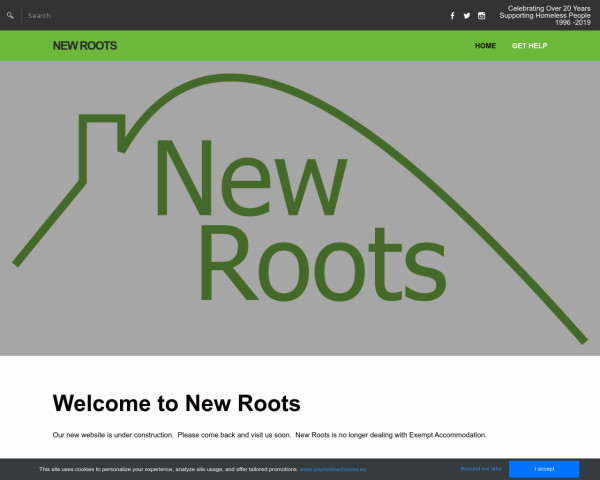The height and width of the screenshot is (480, 600).
Task: Click the under construction paragraph text
Action: [x=269, y=435]
